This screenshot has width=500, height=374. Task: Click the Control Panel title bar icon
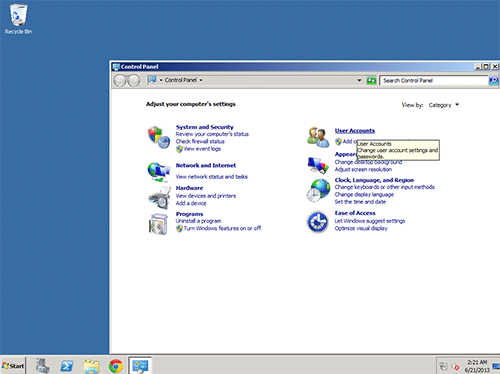point(116,67)
